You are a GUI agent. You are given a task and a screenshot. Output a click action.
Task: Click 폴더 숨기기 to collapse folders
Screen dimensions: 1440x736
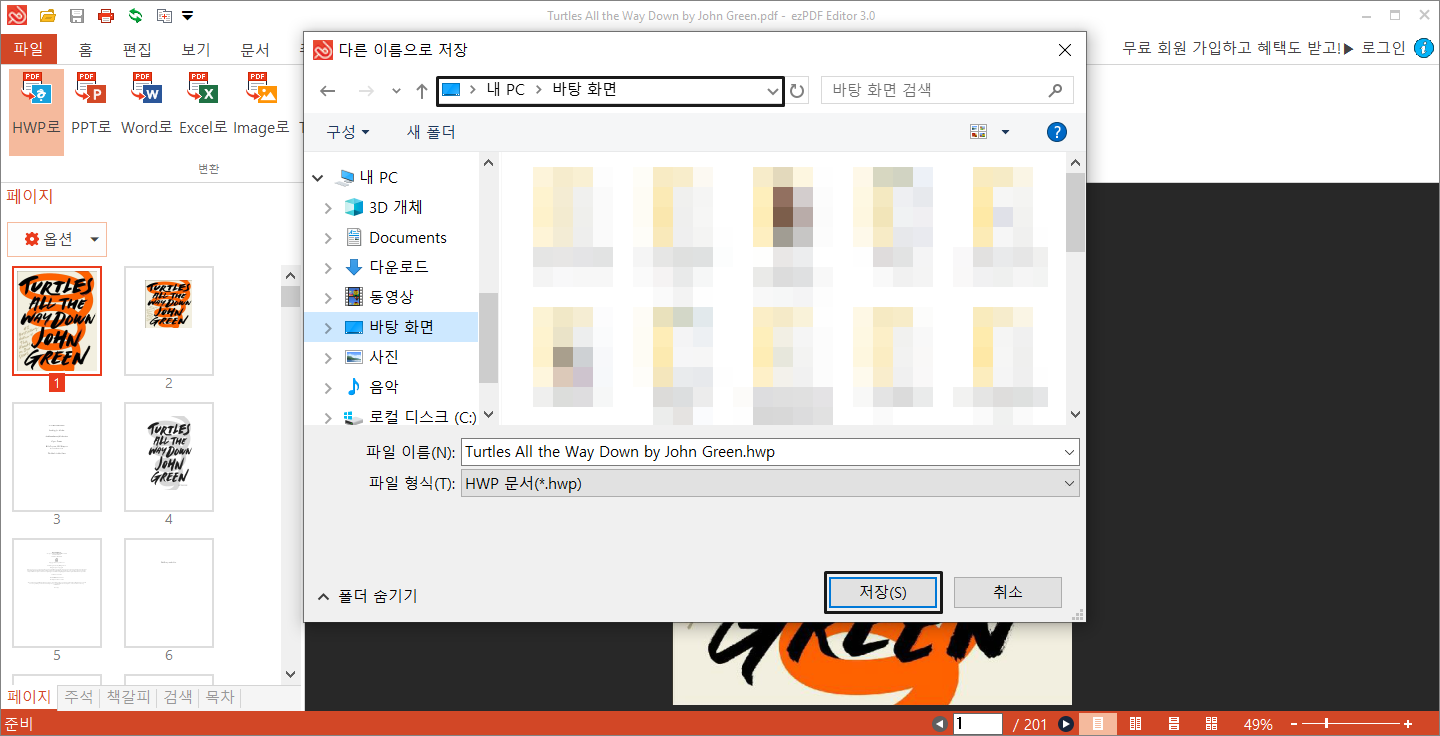(x=367, y=596)
